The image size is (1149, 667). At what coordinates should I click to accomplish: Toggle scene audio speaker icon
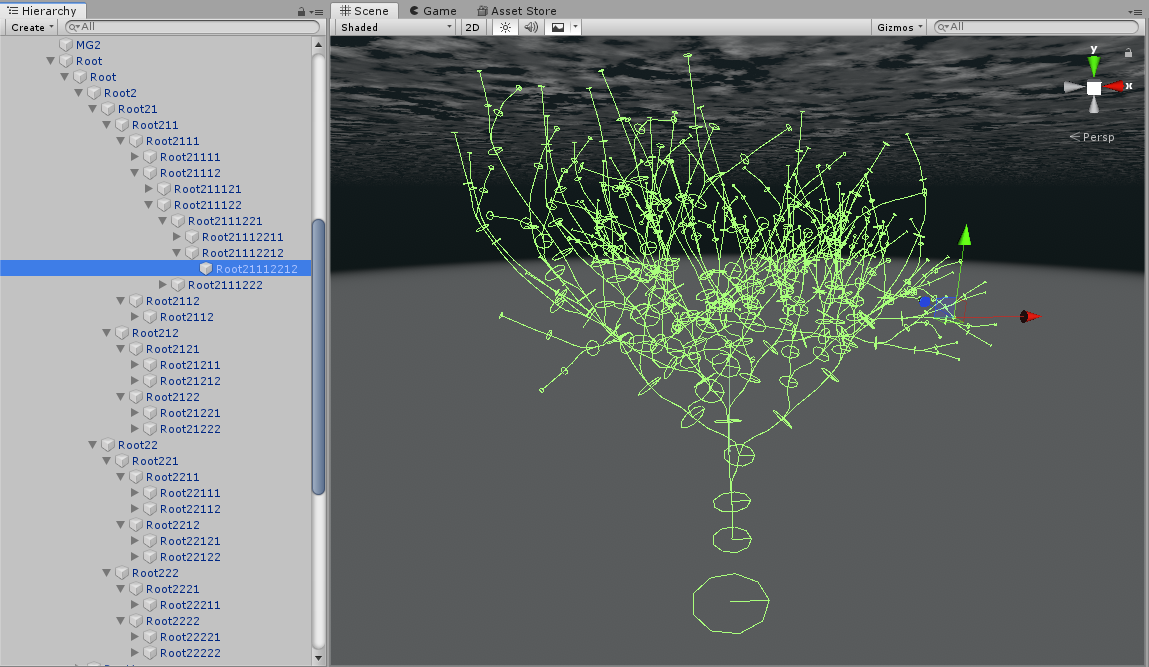click(x=531, y=27)
